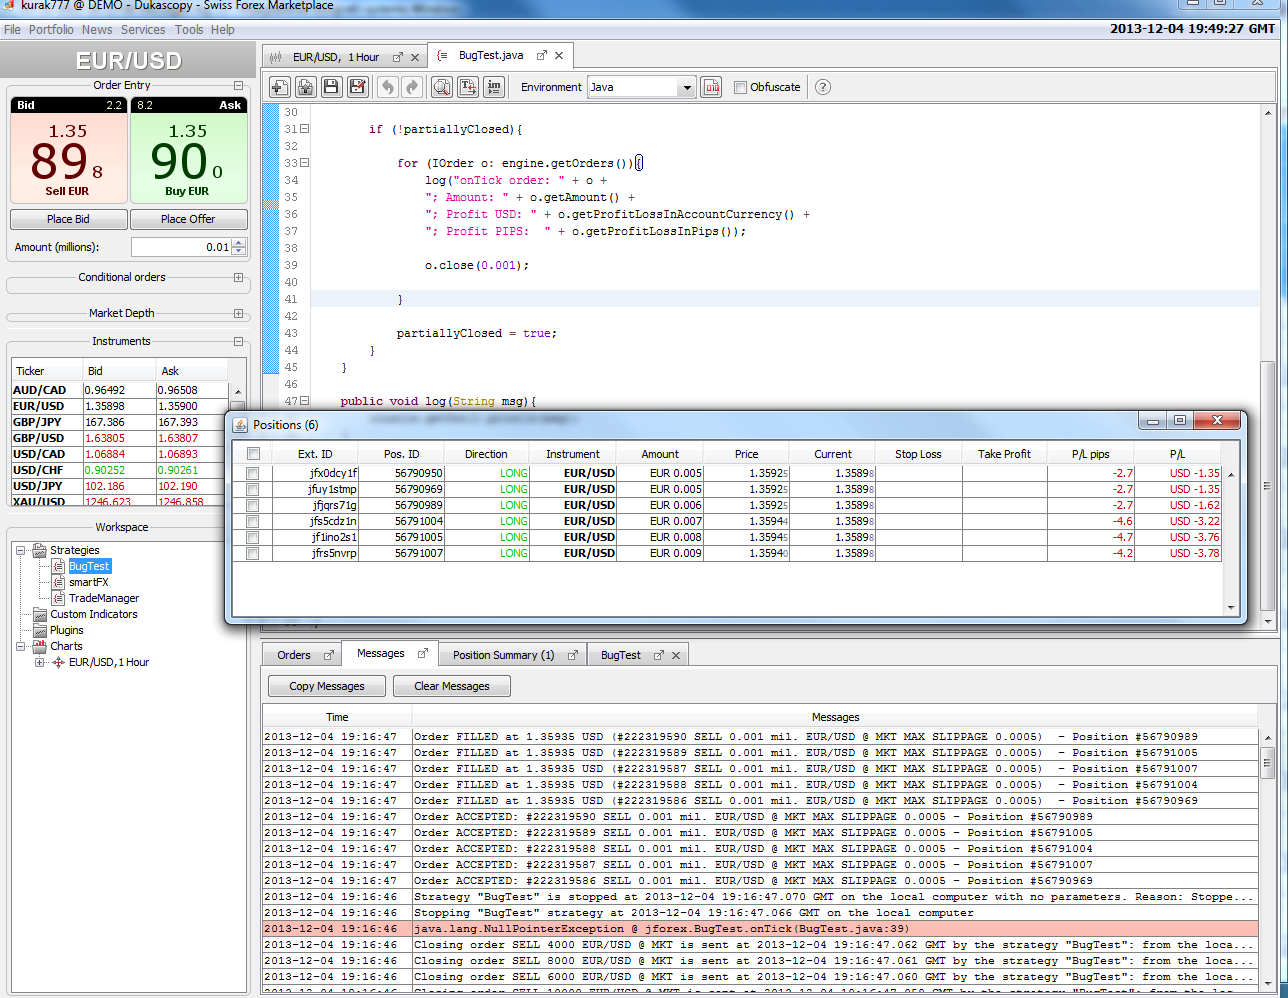Check the position jfs5cdz1n row checkbox
Screen dimensions: 1288x998
253,521
